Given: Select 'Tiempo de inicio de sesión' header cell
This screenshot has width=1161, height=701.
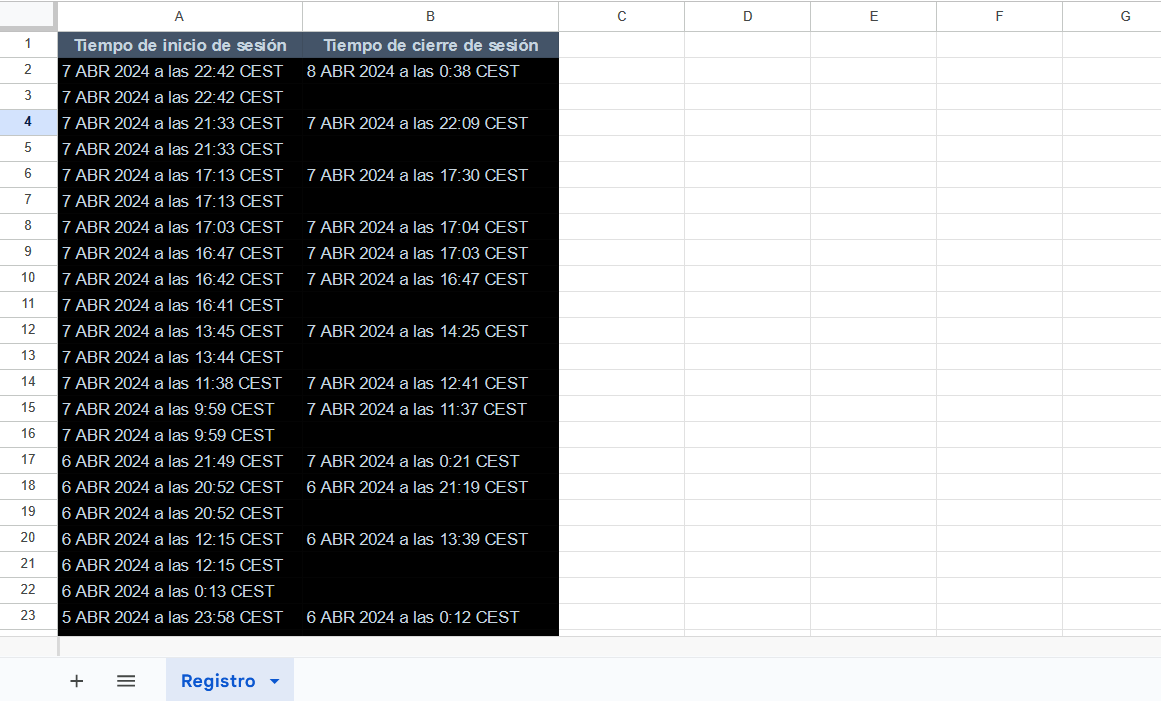Looking at the screenshot, I should click(x=180, y=45).
